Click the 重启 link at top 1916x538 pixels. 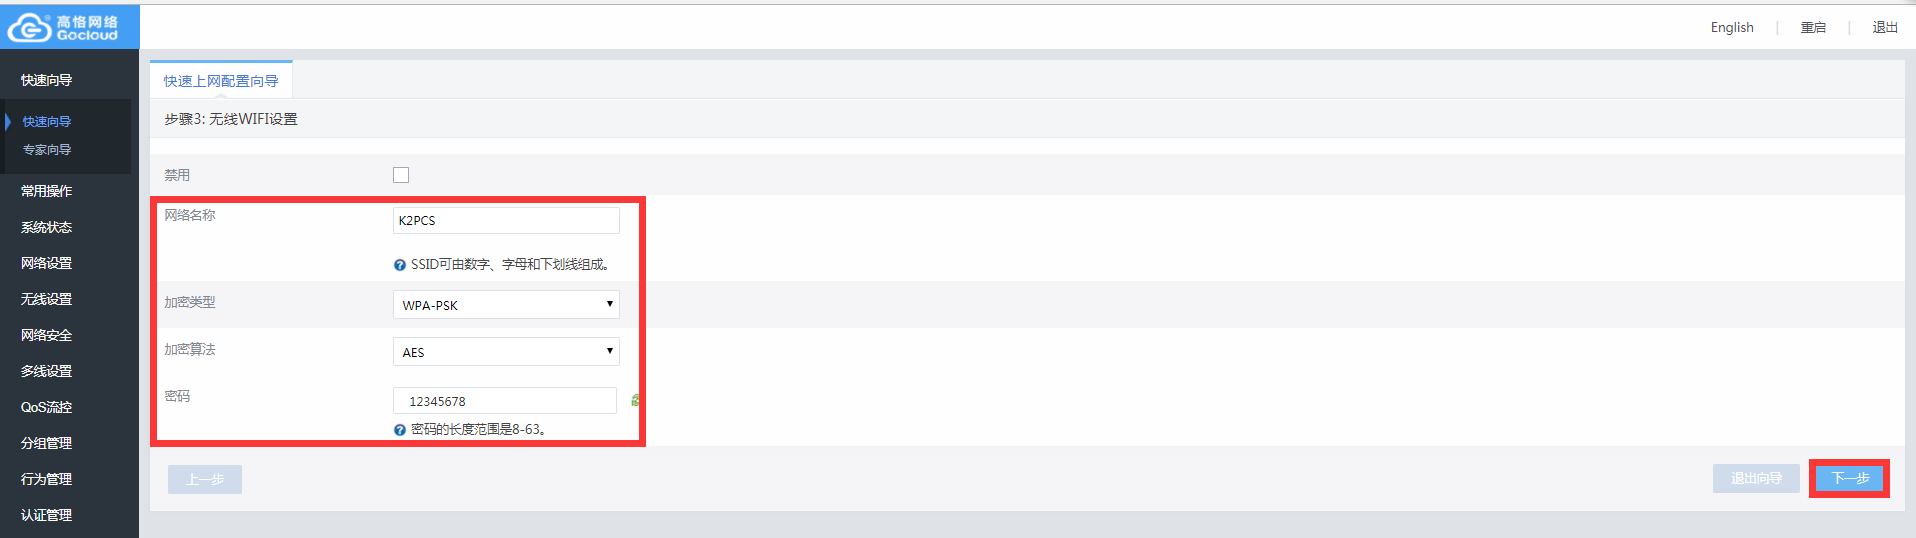(x=1813, y=27)
